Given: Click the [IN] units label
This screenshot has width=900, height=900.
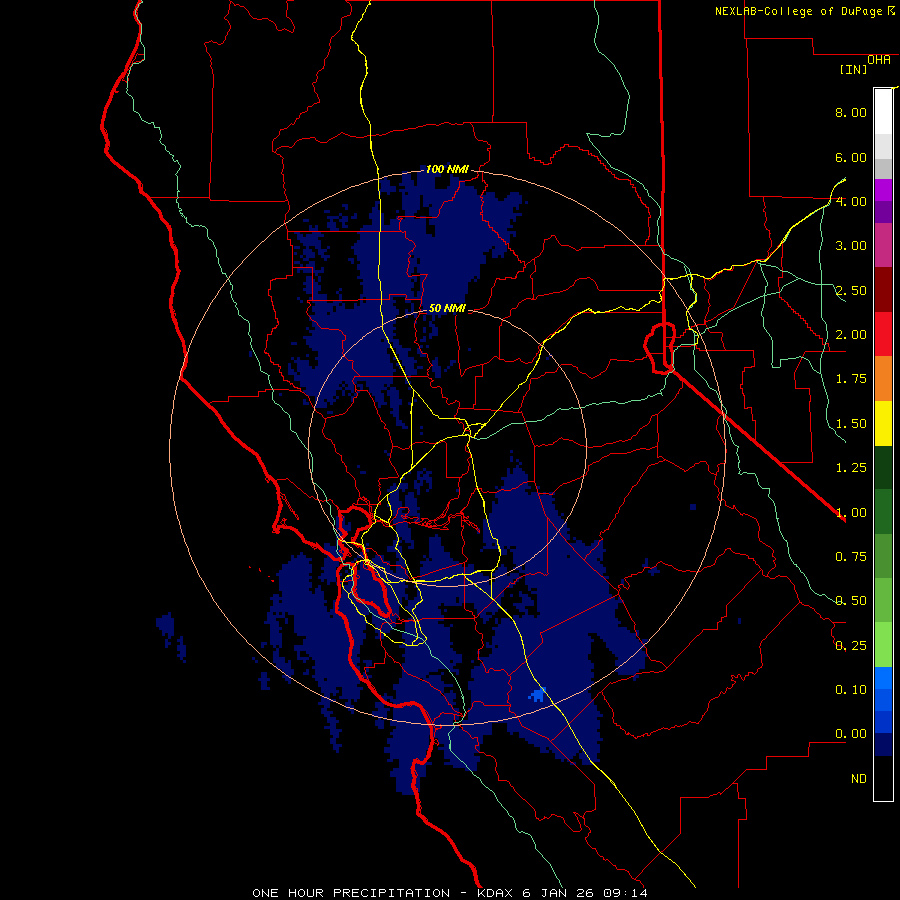Looking at the screenshot, I should pos(853,69).
